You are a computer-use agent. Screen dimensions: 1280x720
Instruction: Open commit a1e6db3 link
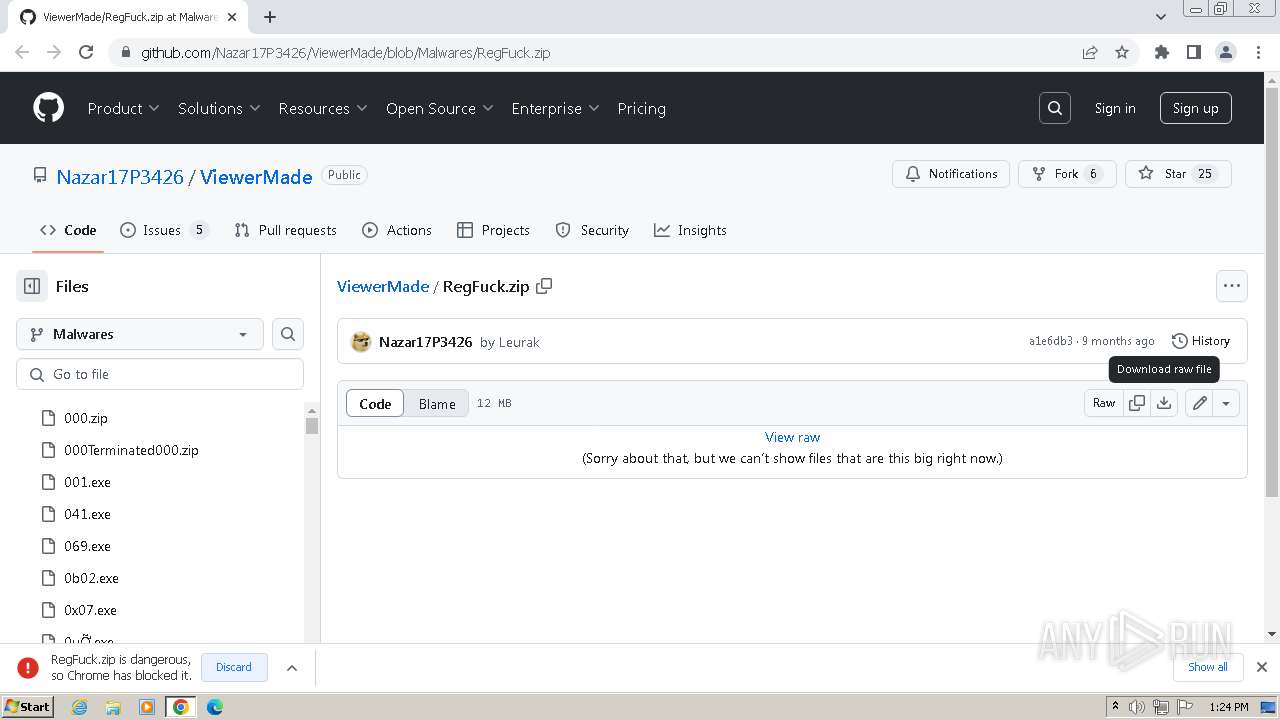pyautogui.click(x=1051, y=341)
